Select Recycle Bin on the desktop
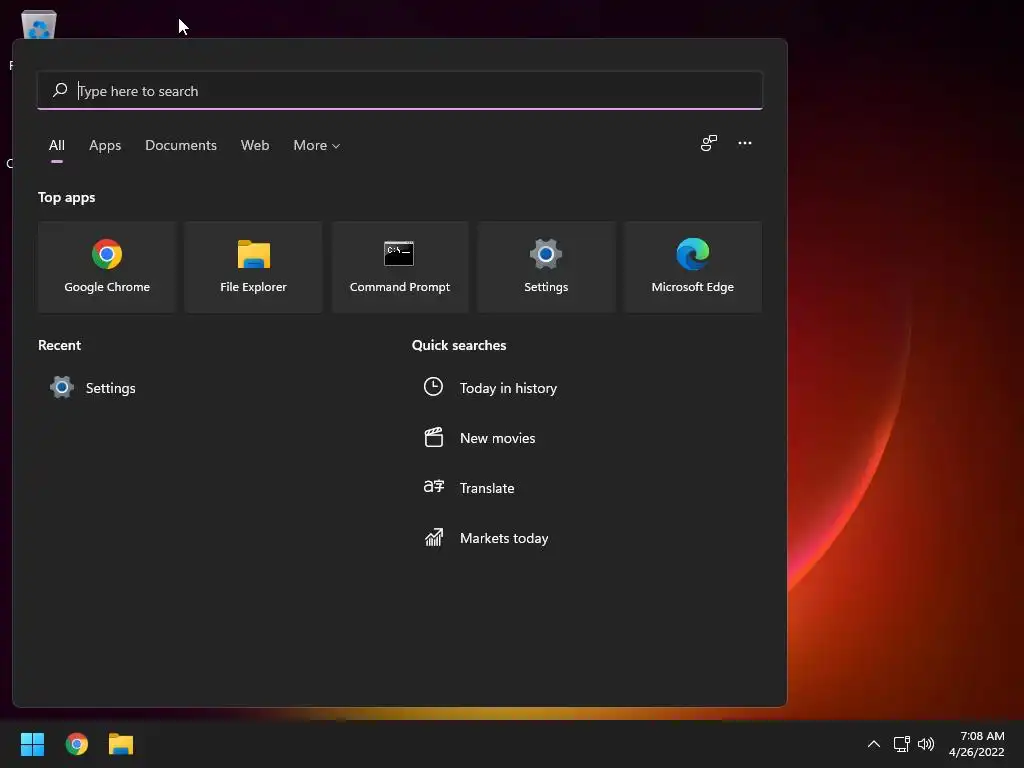Image resolution: width=1024 pixels, height=768 pixels. click(x=39, y=25)
